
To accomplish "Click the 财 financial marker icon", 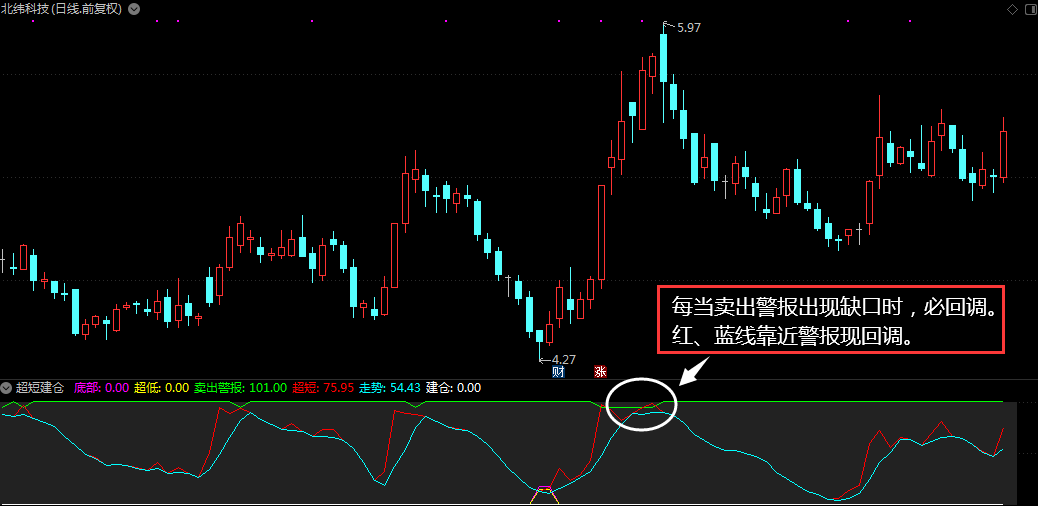I will pos(557,372).
